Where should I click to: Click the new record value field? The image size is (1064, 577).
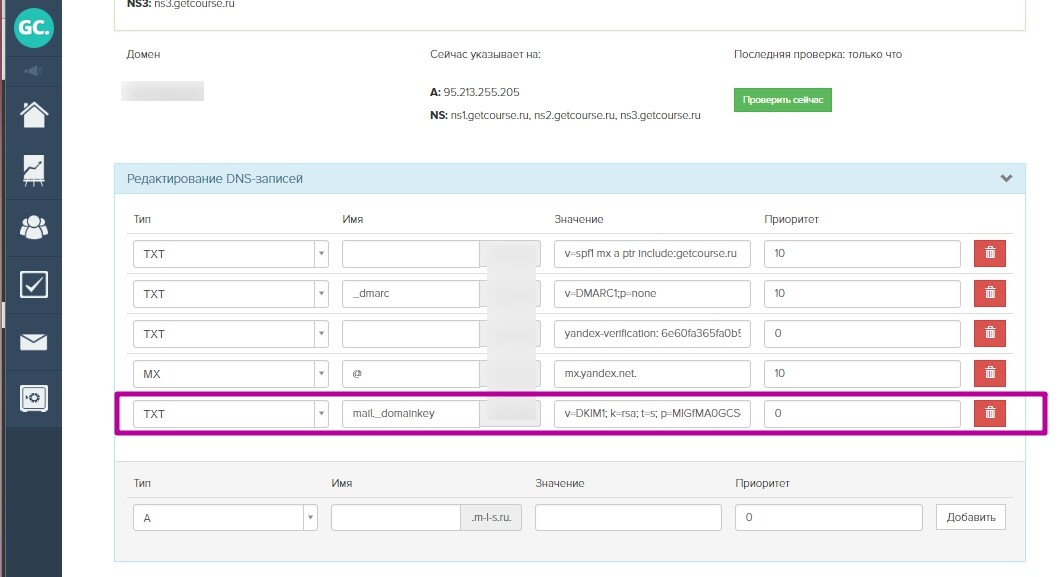[x=628, y=517]
